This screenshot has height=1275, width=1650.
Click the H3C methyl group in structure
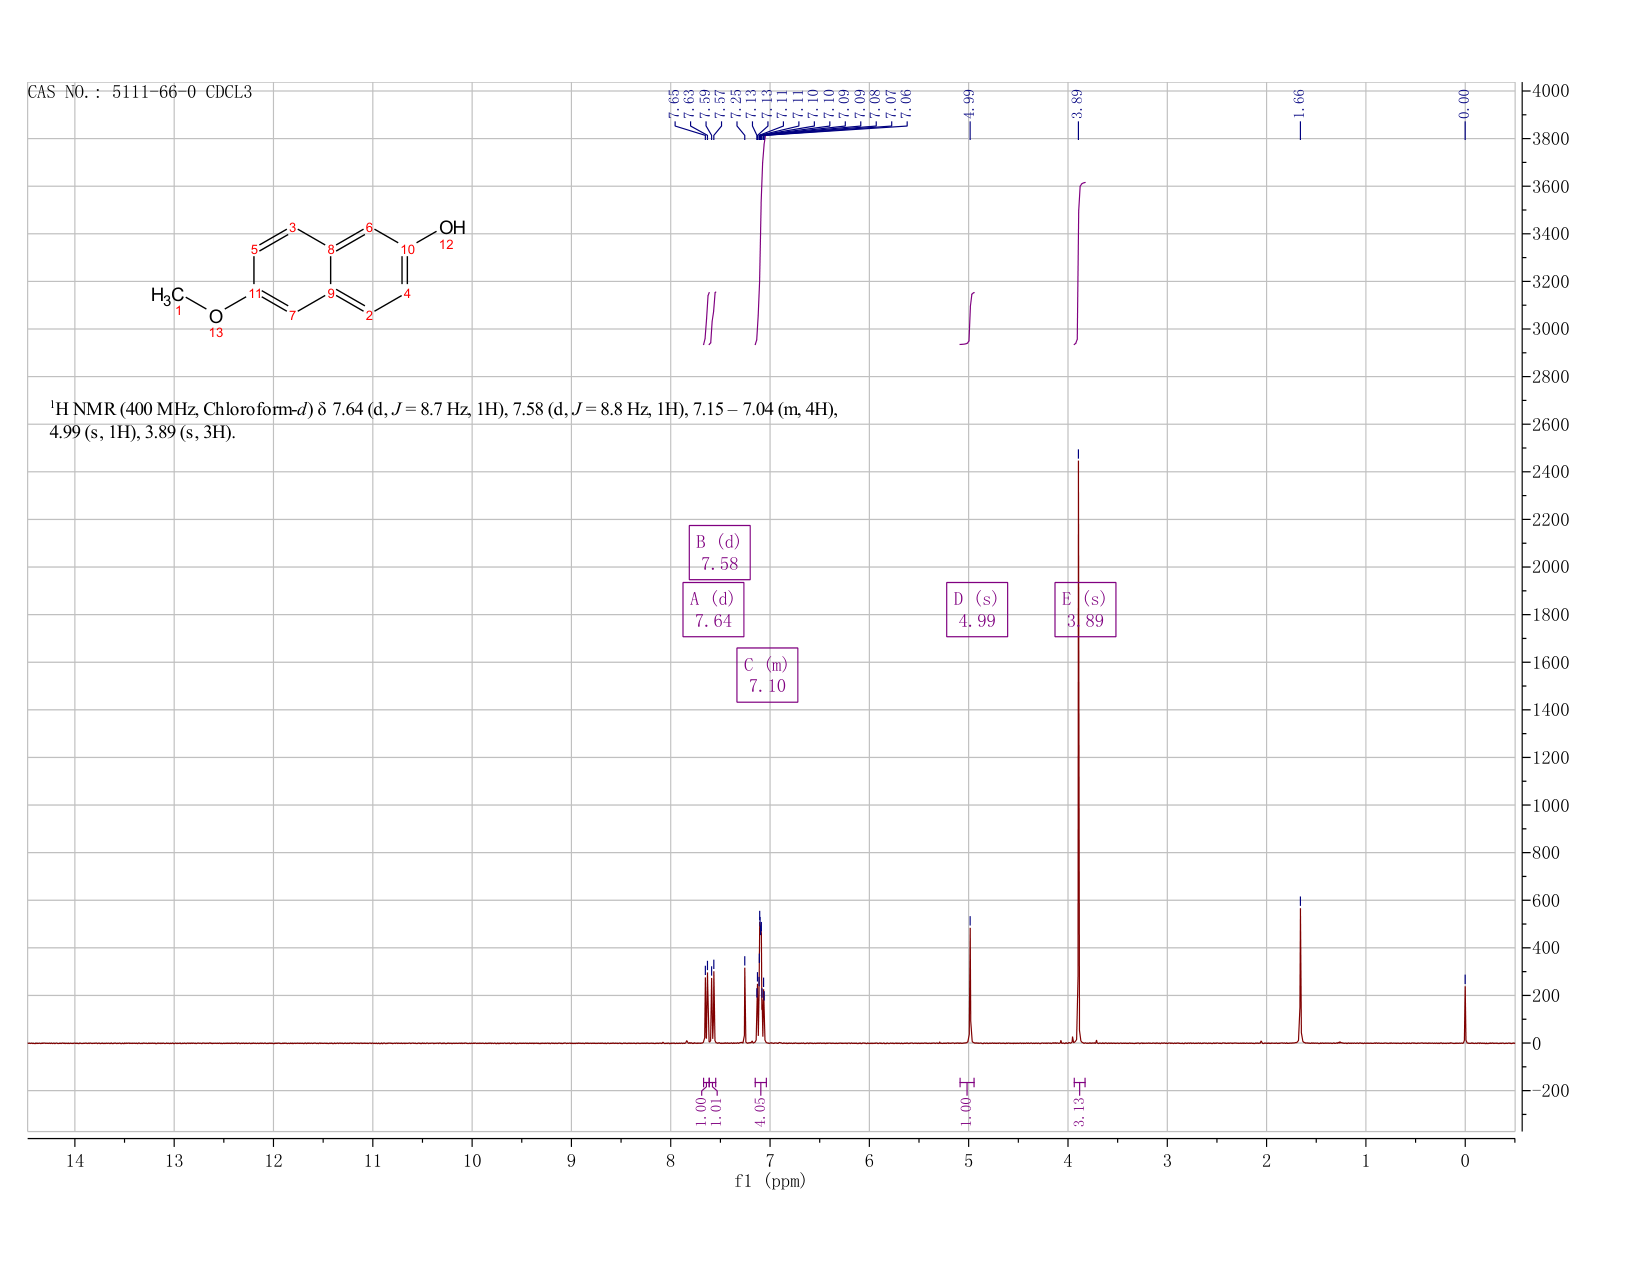[167, 296]
